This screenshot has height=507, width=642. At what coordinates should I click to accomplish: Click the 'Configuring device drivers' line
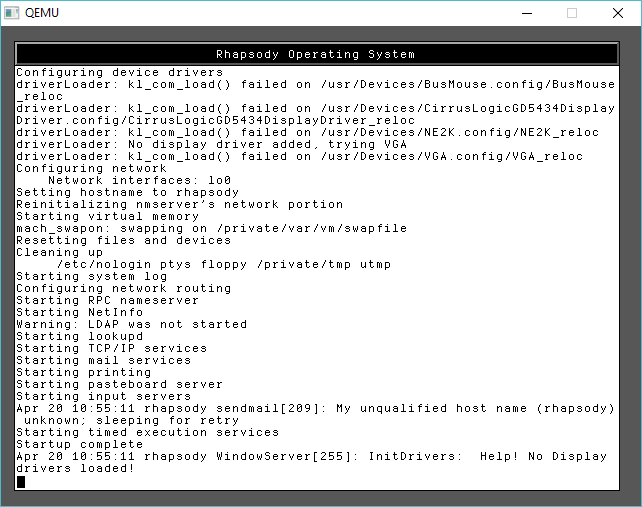tap(120, 72)
